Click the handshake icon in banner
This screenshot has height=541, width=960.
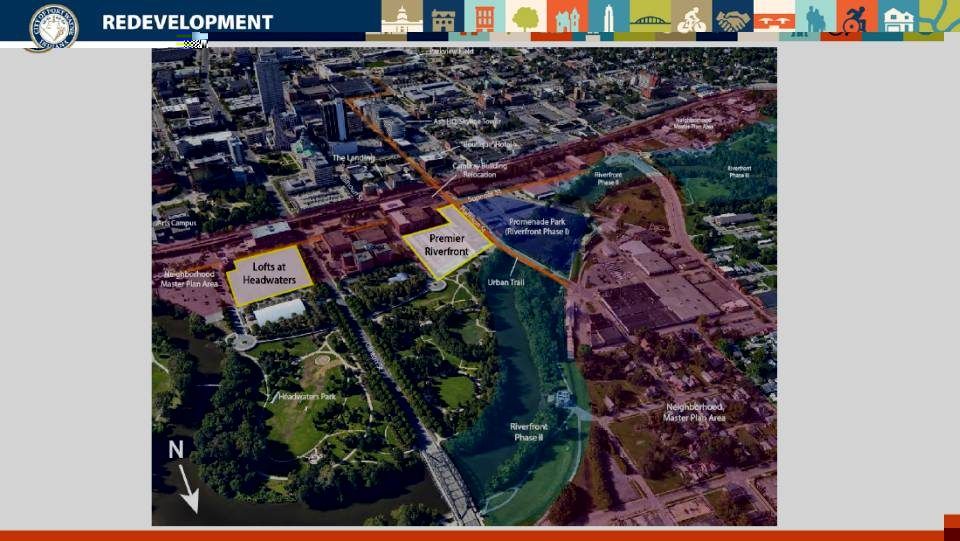click(x=732, y=17)
